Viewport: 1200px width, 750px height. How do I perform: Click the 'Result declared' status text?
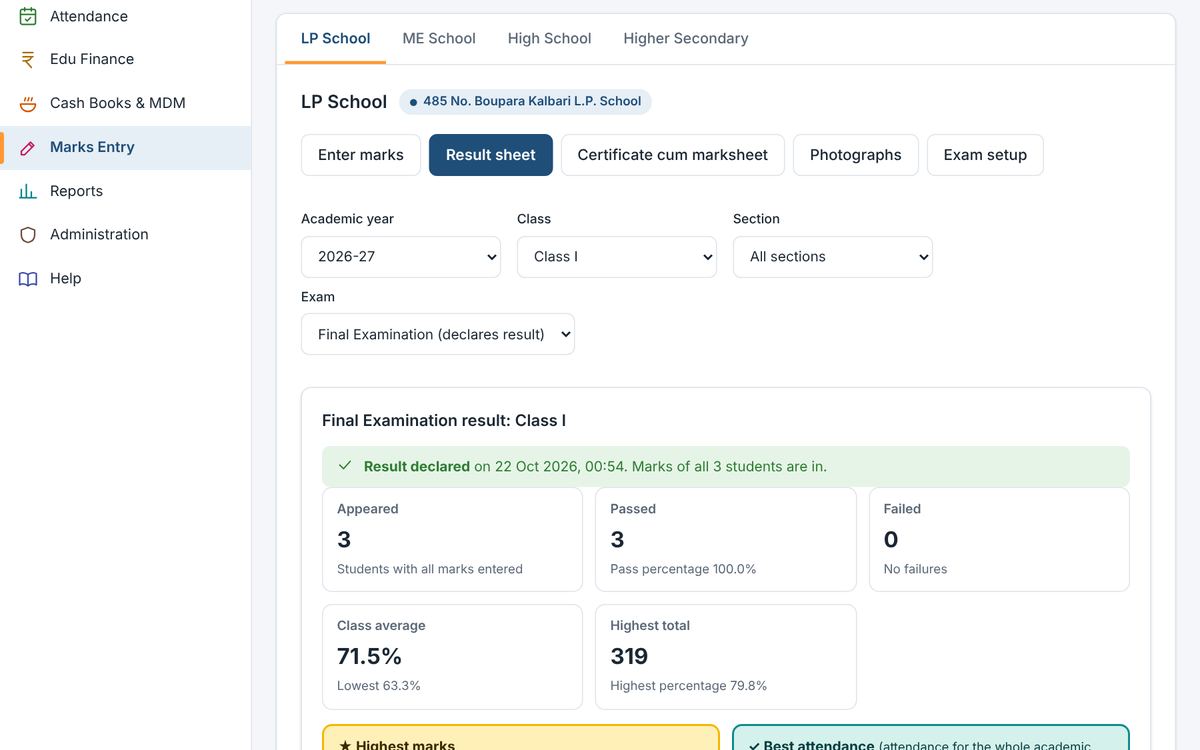tap(417, 466)
